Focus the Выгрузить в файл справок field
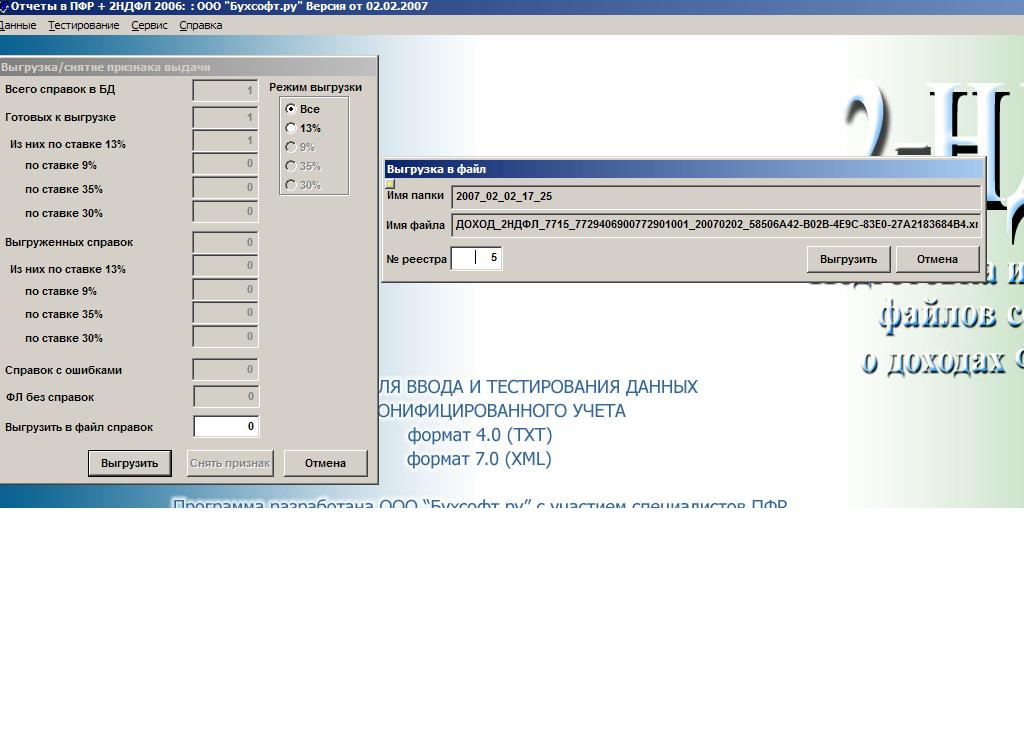 [x=226, y=427]
